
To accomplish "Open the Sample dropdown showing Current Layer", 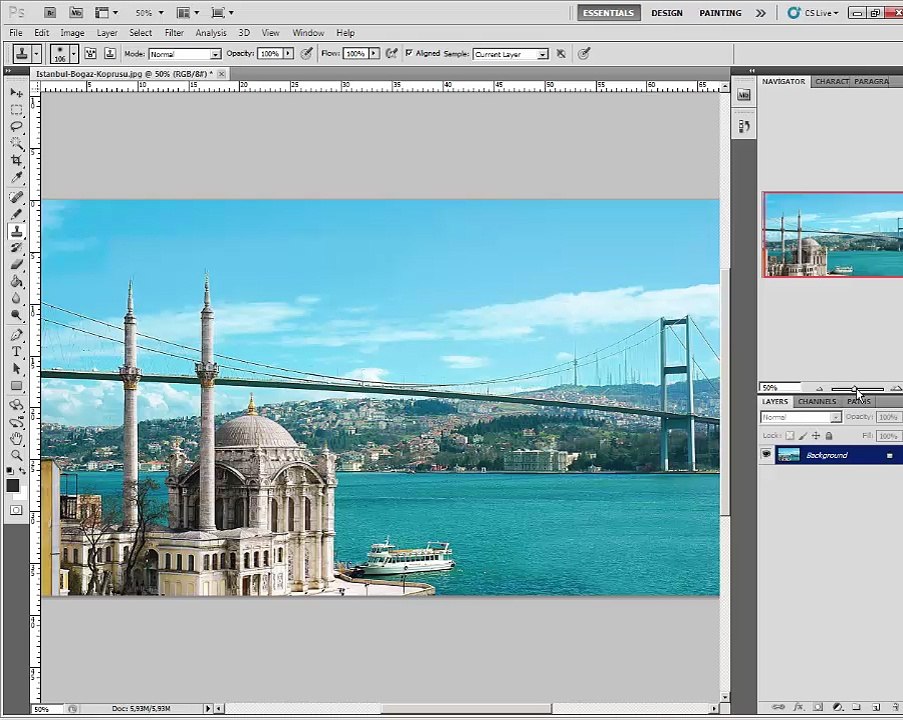I will point(510,54).
